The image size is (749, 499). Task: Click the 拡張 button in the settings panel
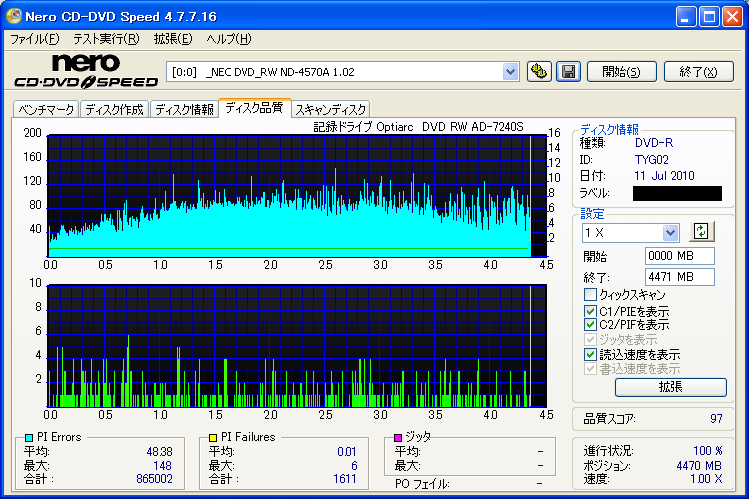click(671, 387)
